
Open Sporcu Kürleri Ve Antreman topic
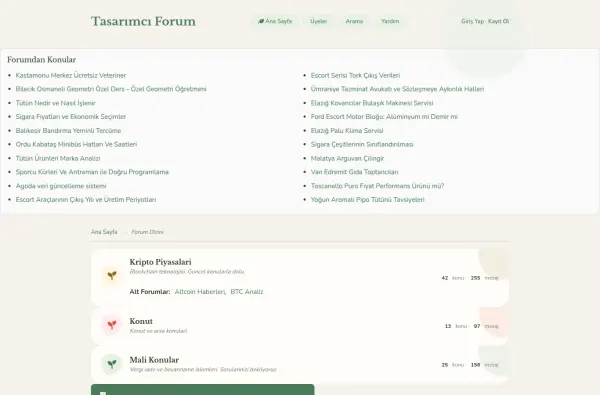point(92,172)
